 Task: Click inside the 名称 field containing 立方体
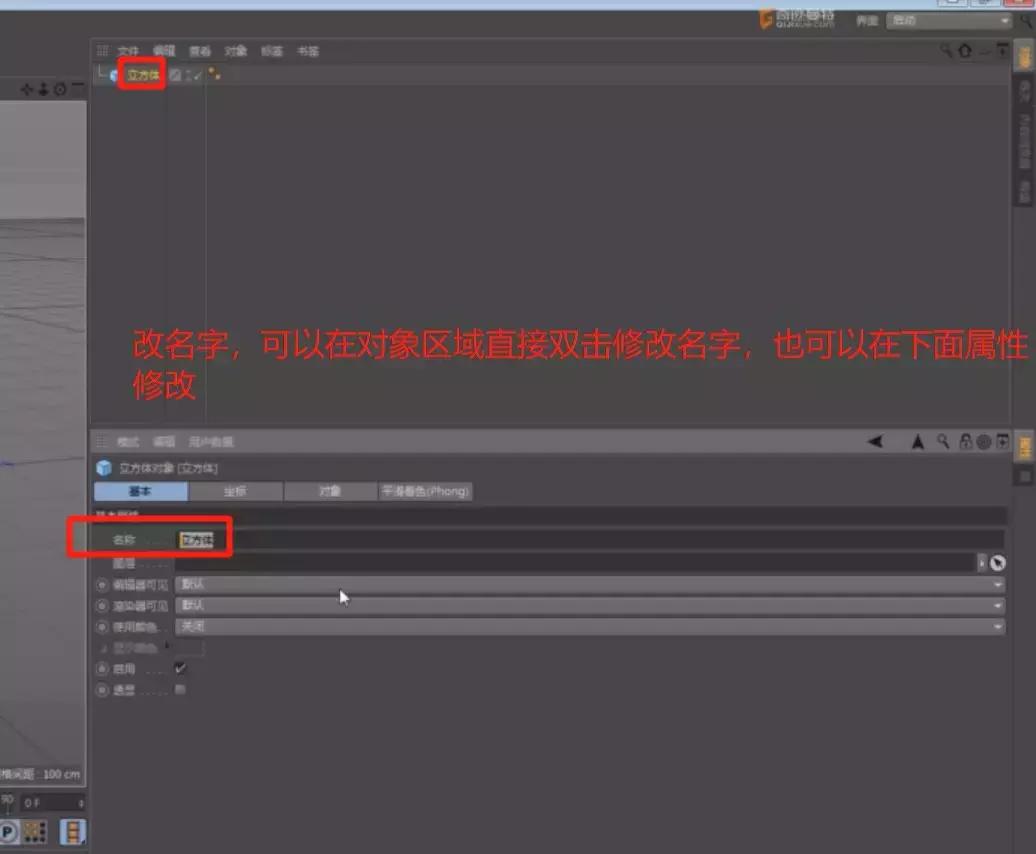click(x=197, y=539)
